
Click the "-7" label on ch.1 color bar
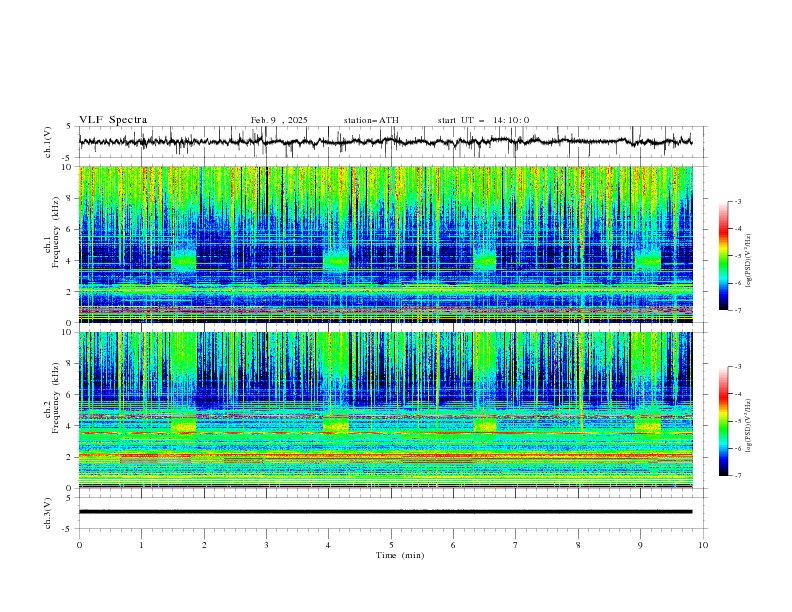(x=737, y=311)
